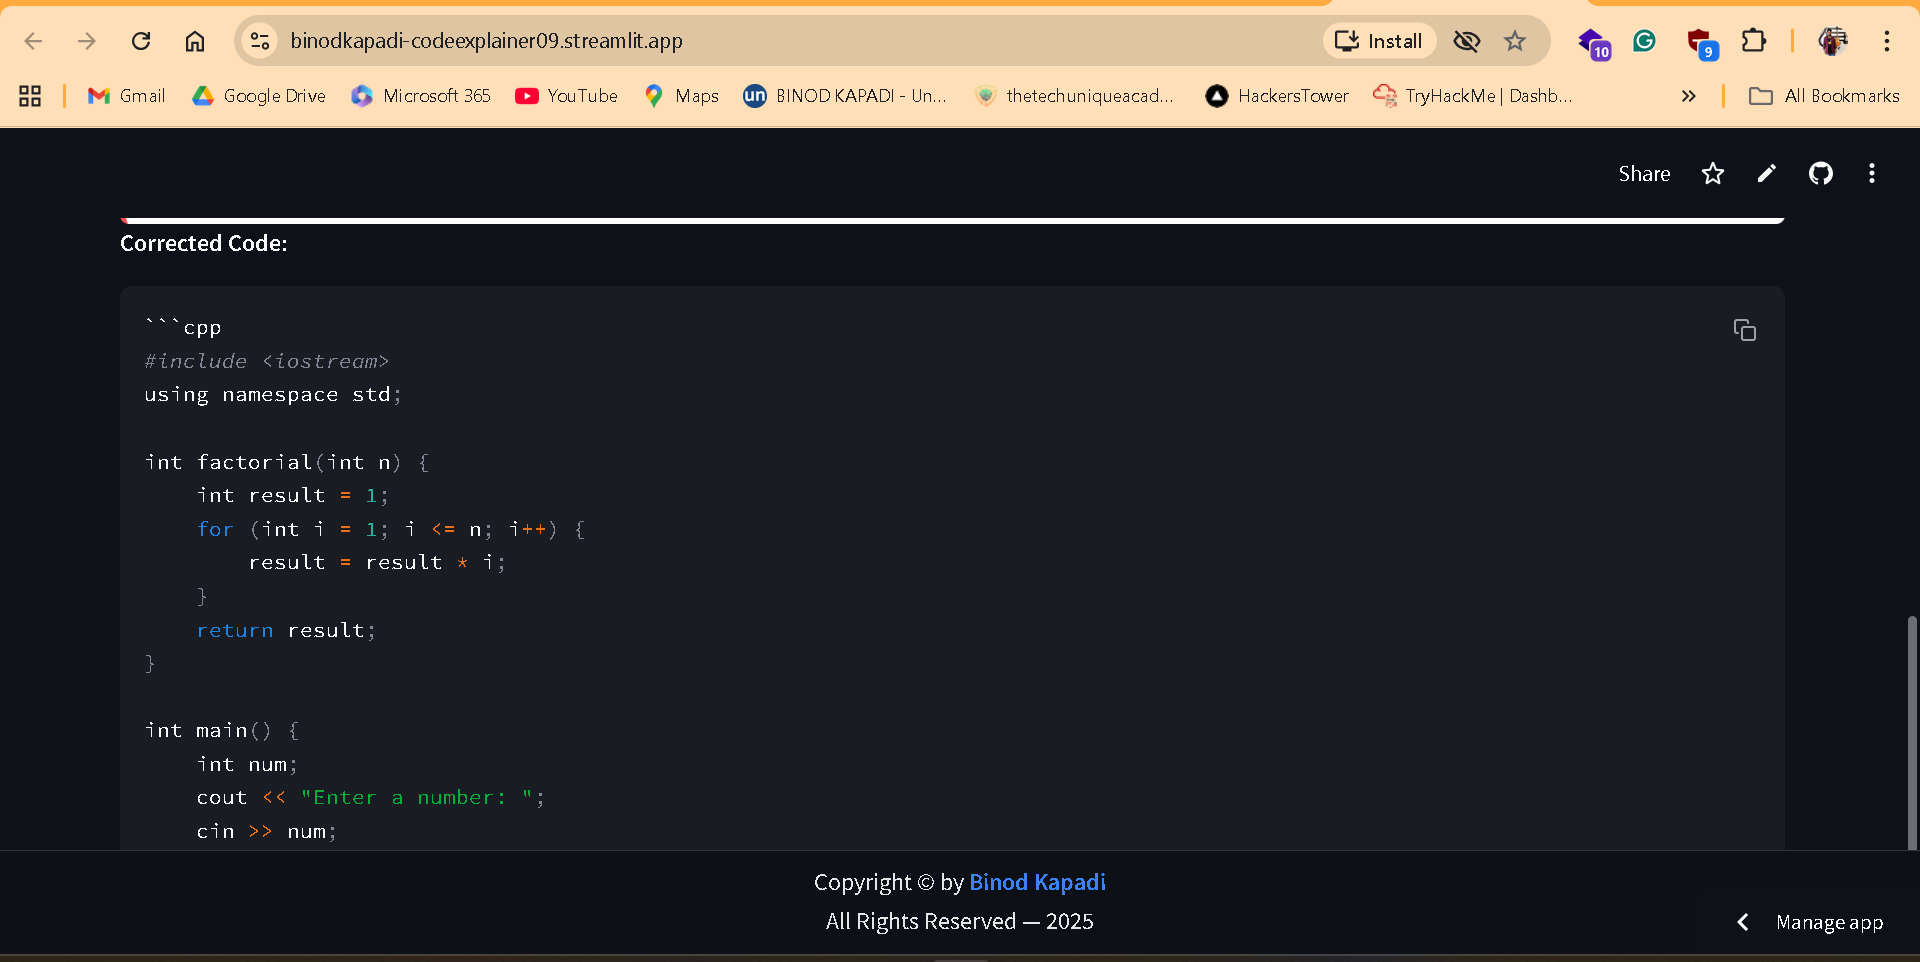This screenshot has width=1920, height=962.
Task: Click the back navigation arrow
Action: [33, 41]
